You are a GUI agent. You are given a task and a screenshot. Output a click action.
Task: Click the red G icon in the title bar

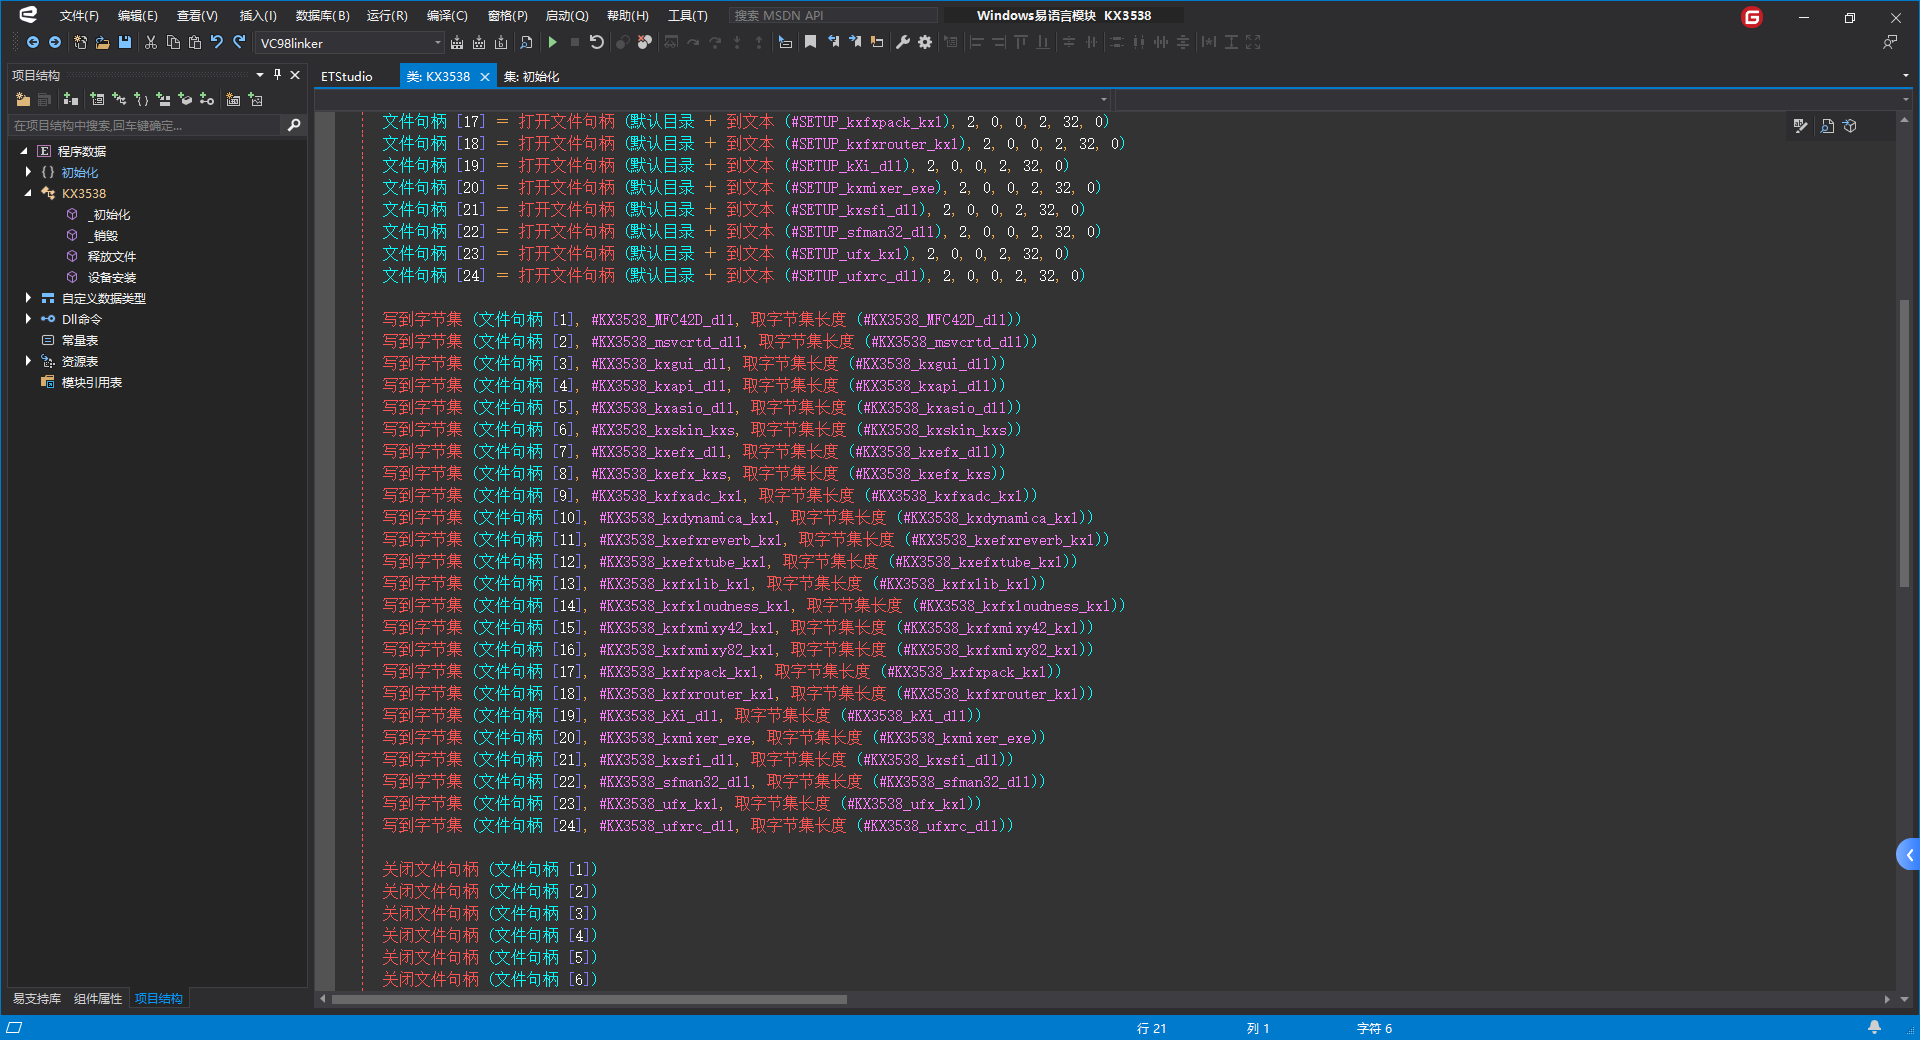pyautogui.click(x=1752, y=17)
